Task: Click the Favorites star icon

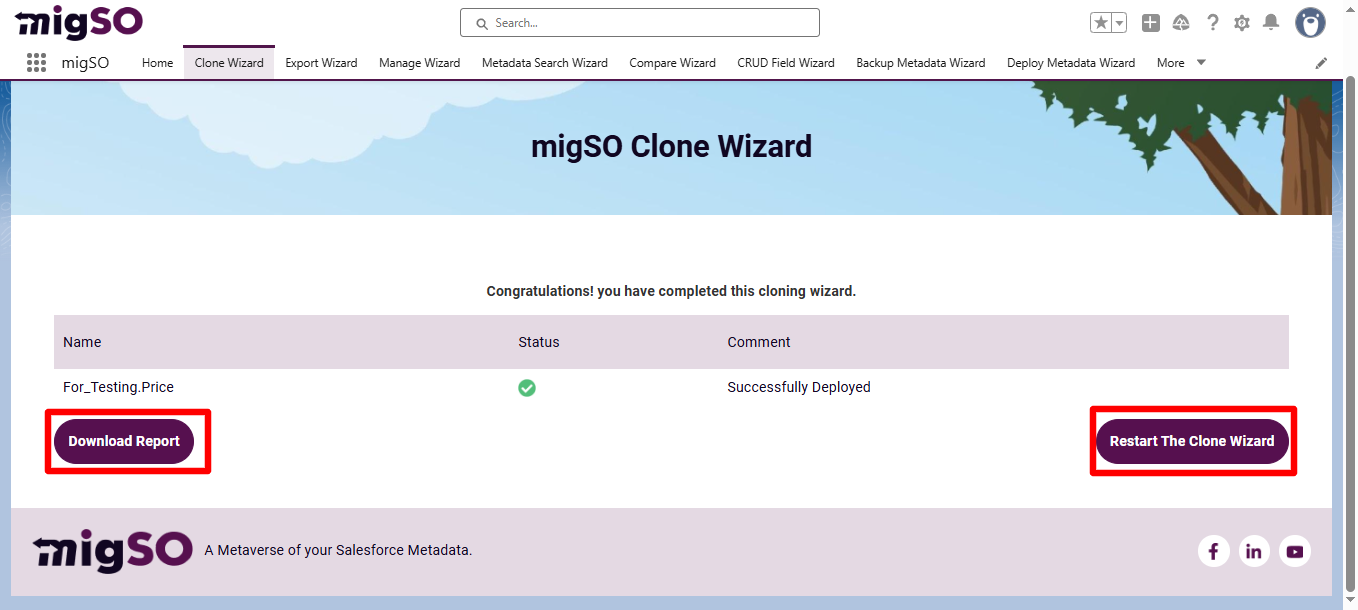Action: (1100, 23)
